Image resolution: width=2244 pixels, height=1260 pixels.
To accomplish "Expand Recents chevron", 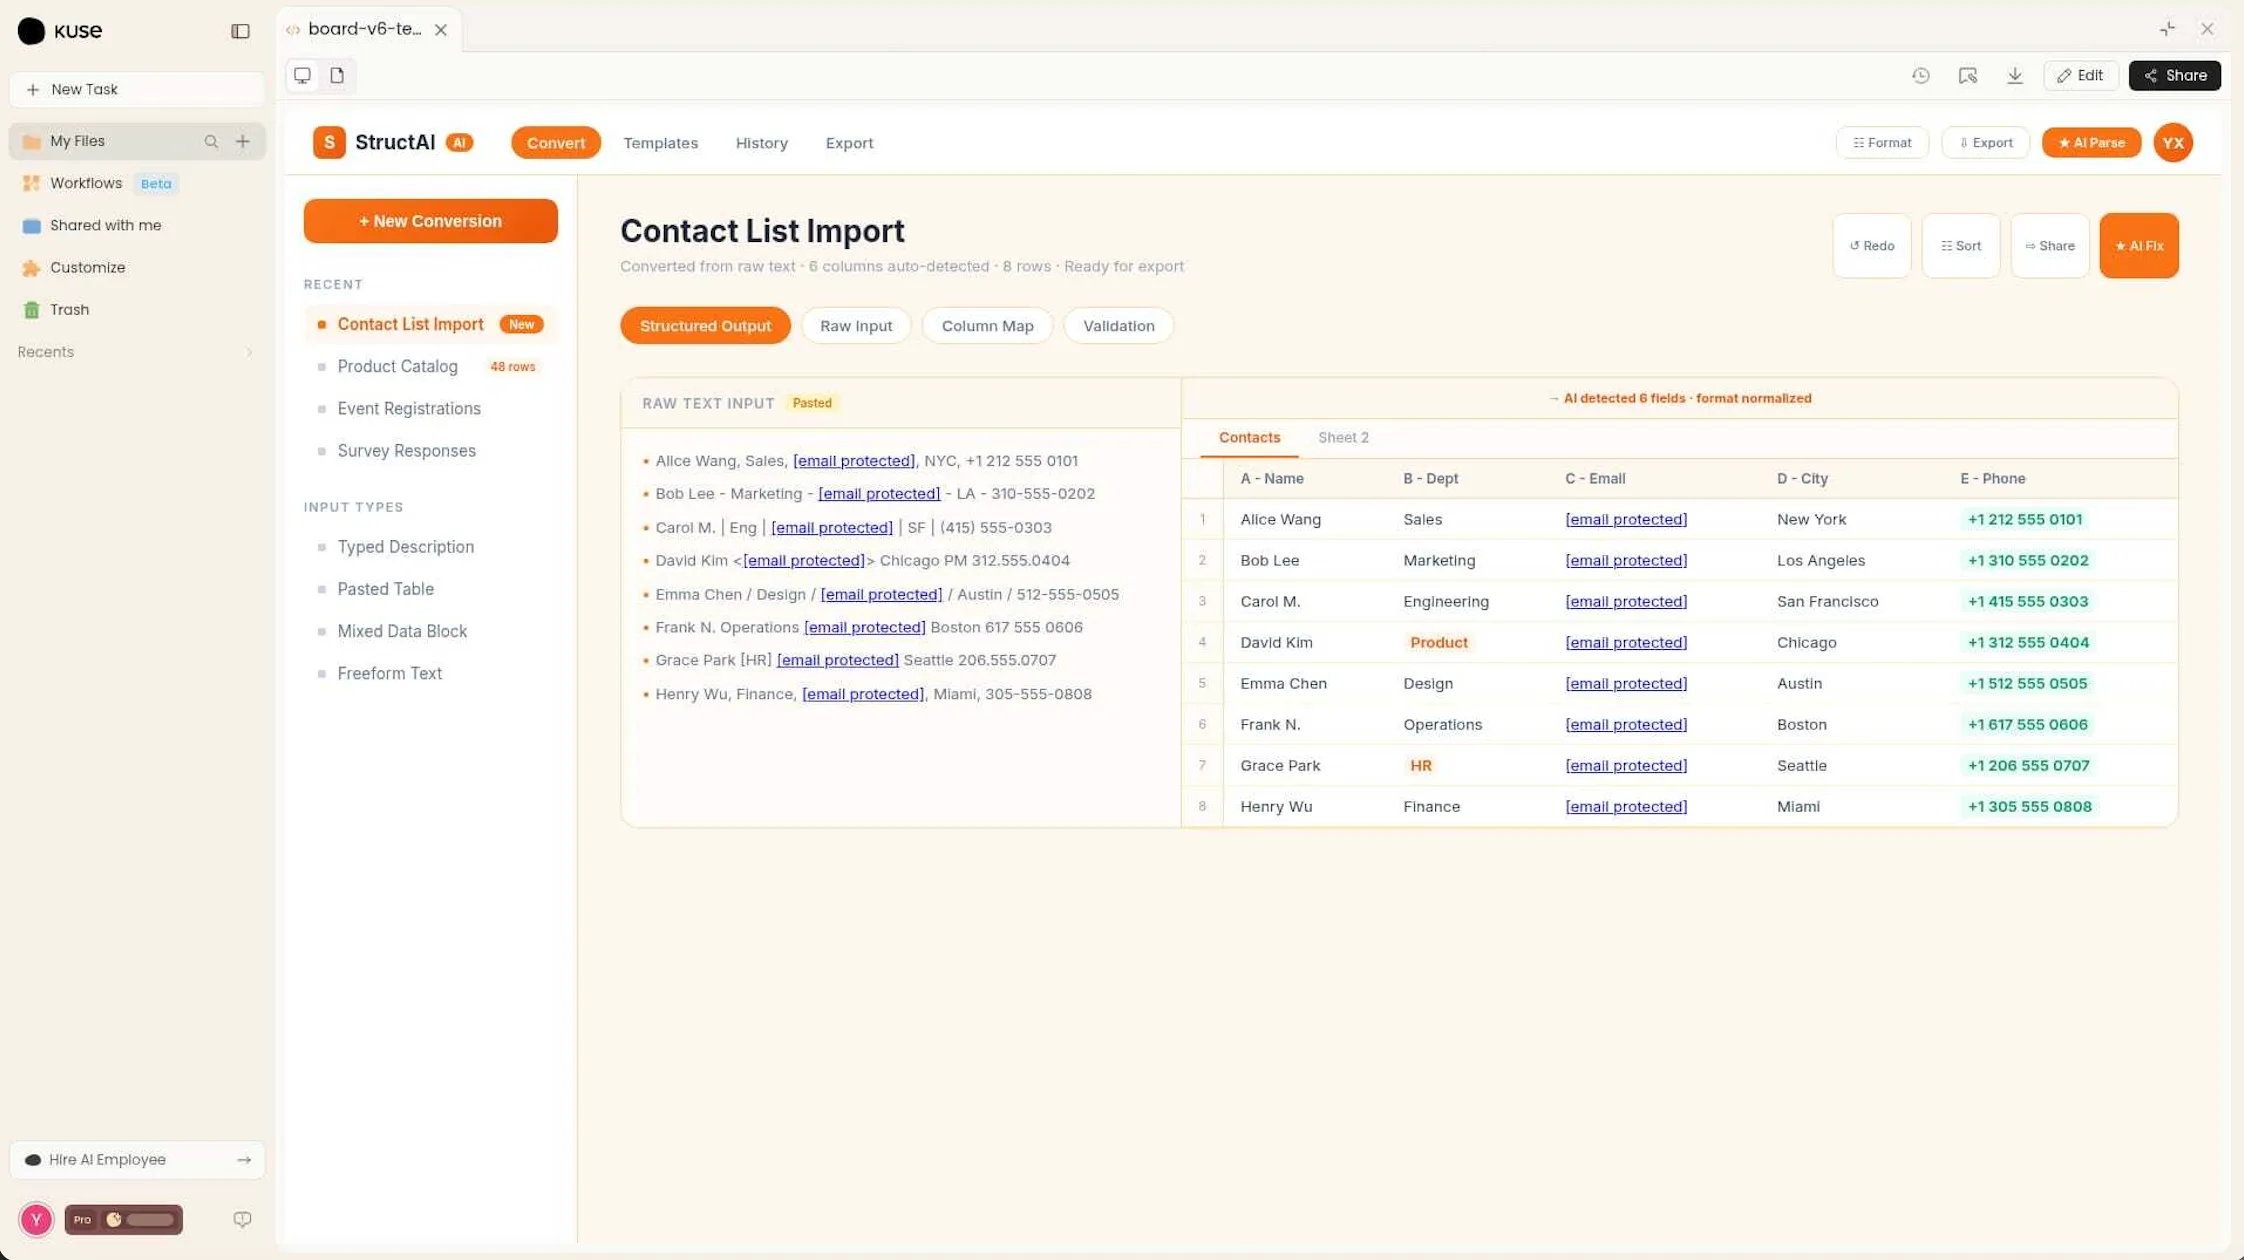I will (249, 352).
